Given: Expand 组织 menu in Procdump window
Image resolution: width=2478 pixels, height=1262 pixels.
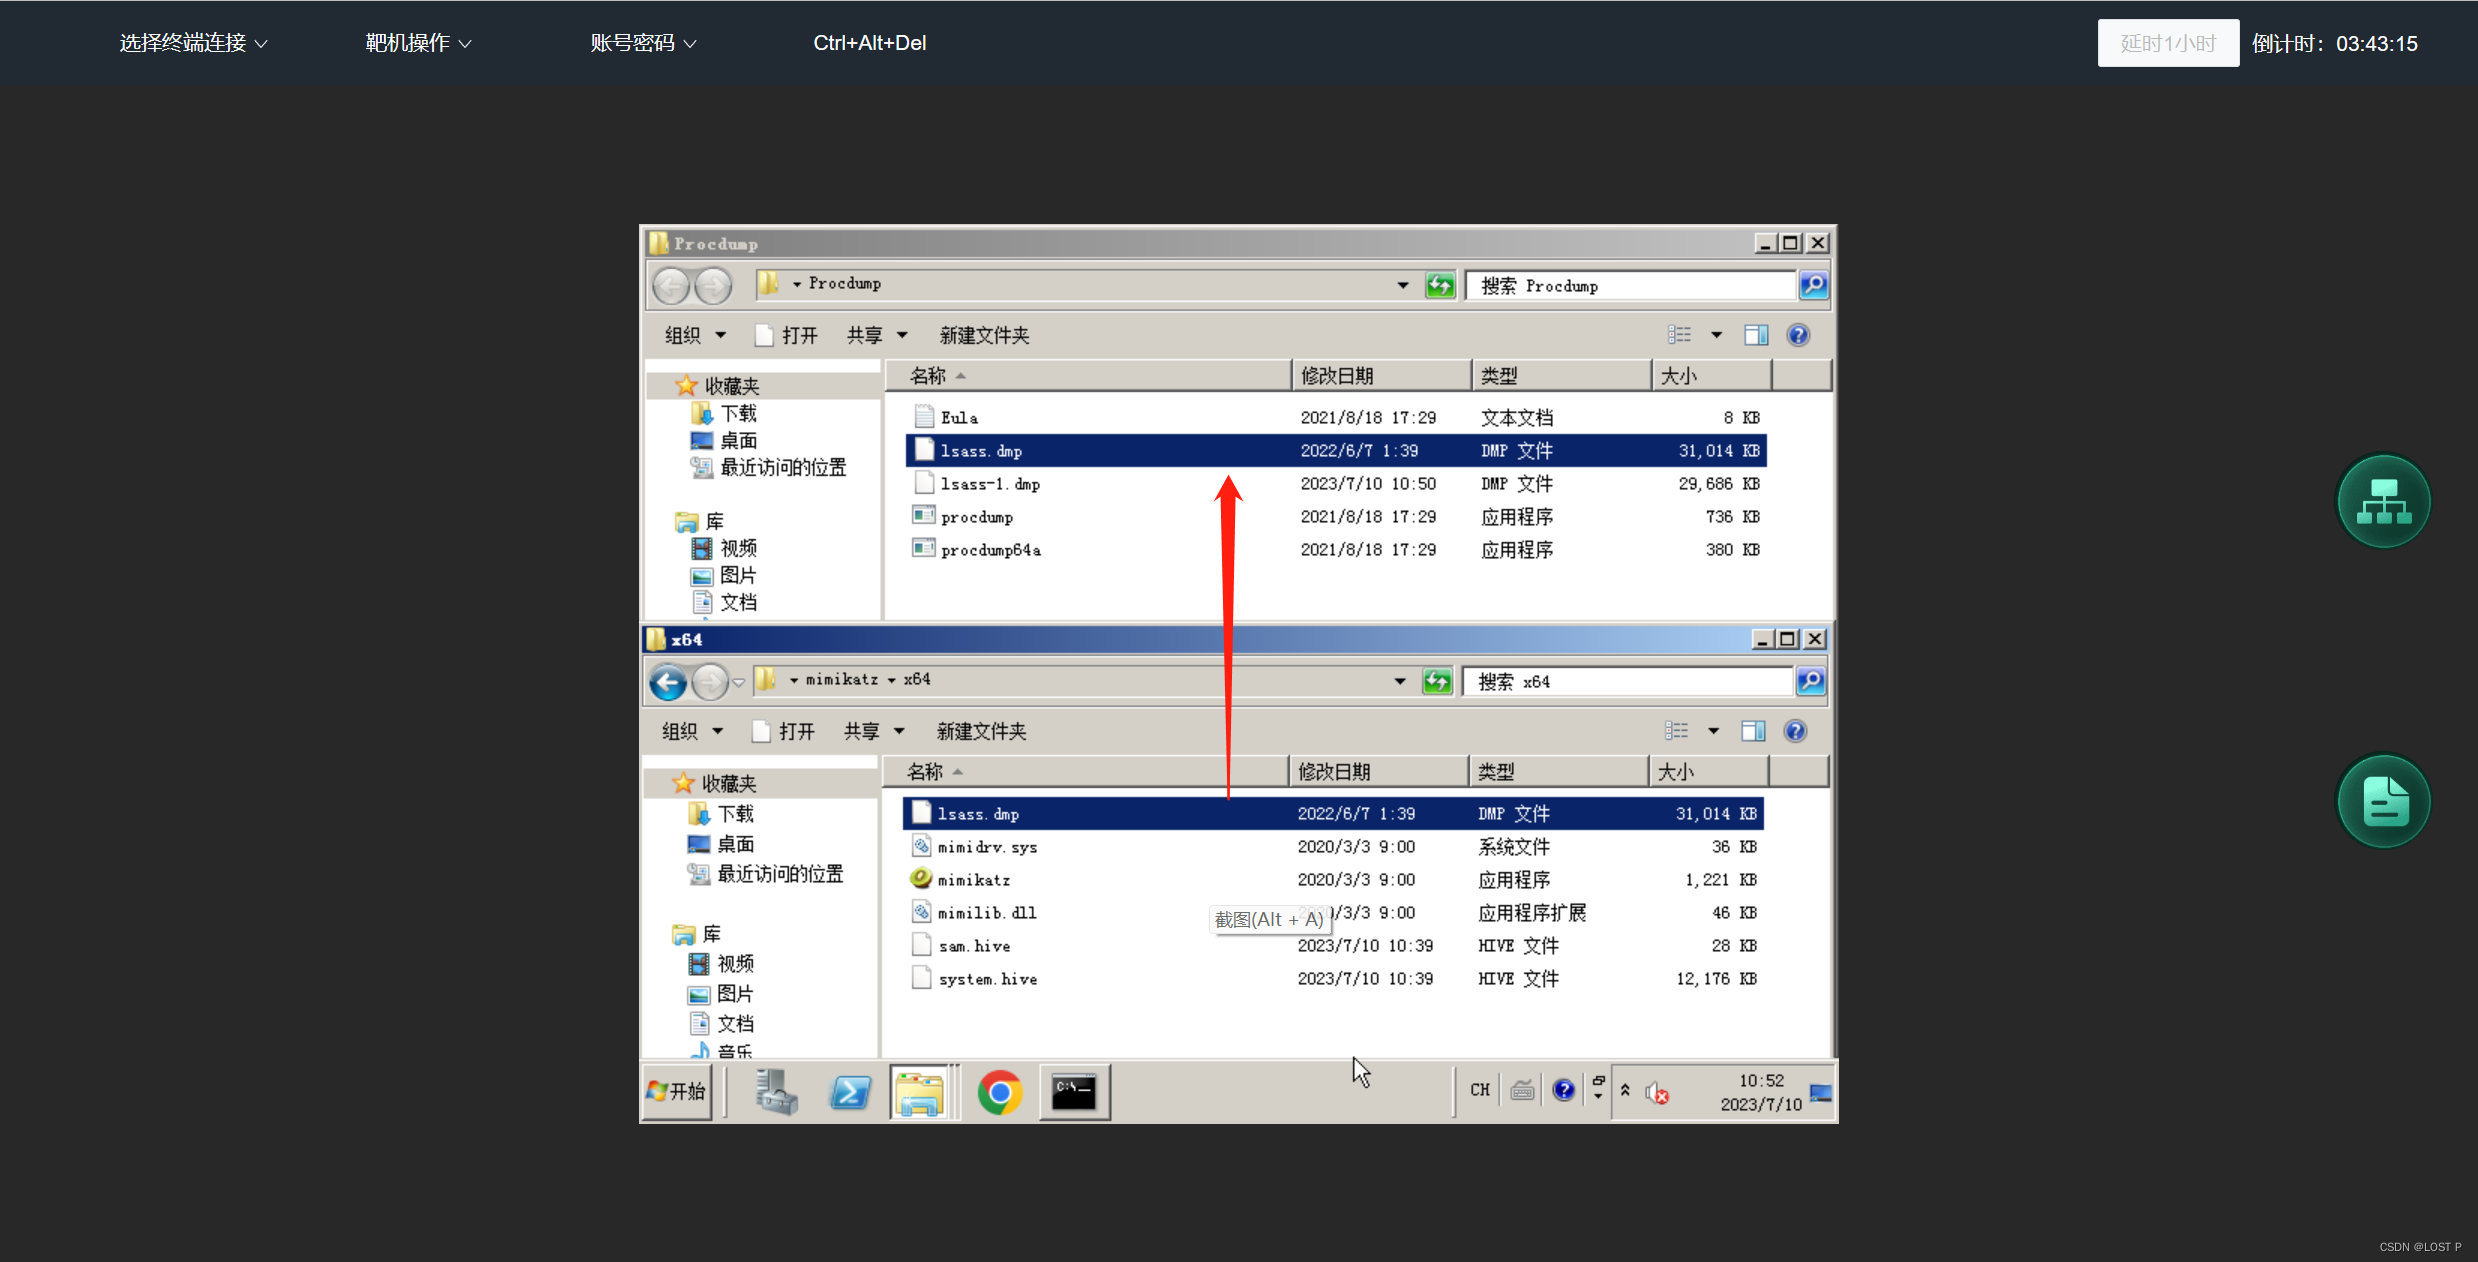Looking at the screenshot, I should [x=695, y=335].
